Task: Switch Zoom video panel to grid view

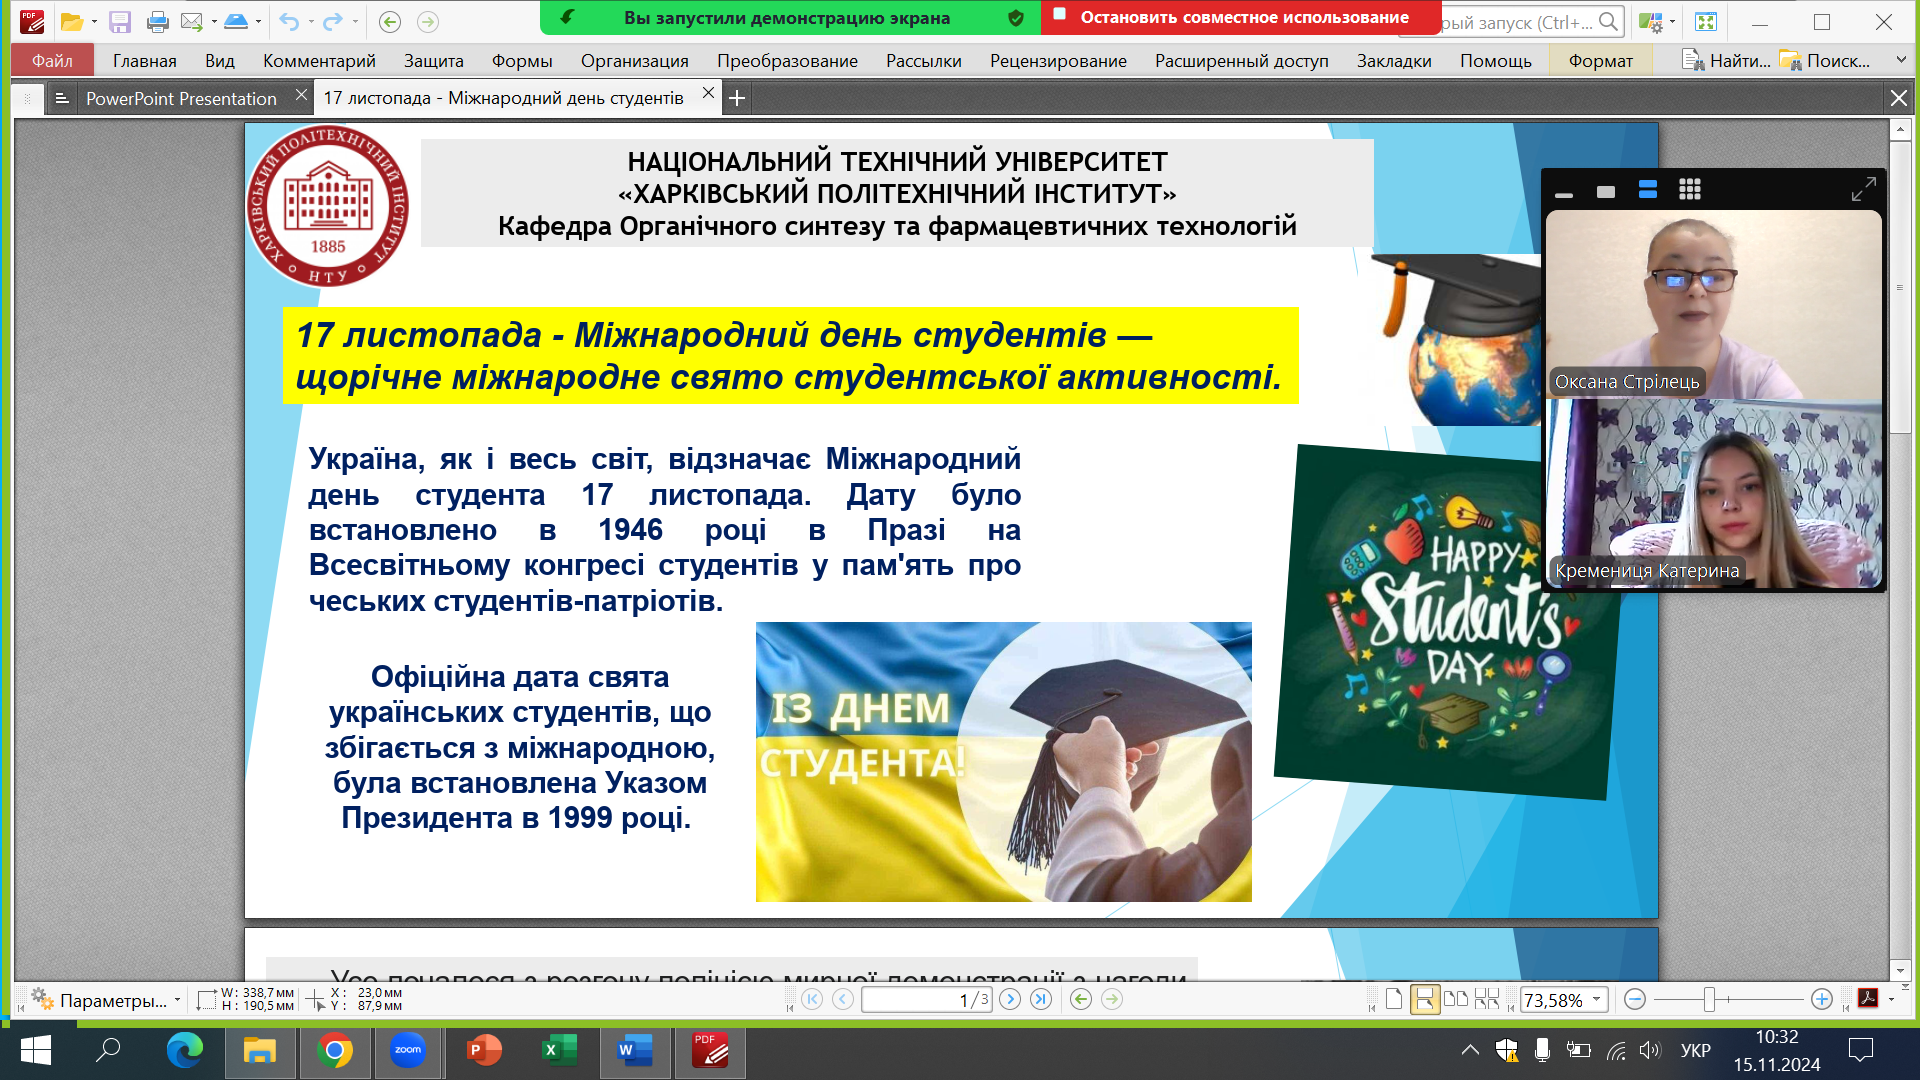Action: [x=1690, y=190]
